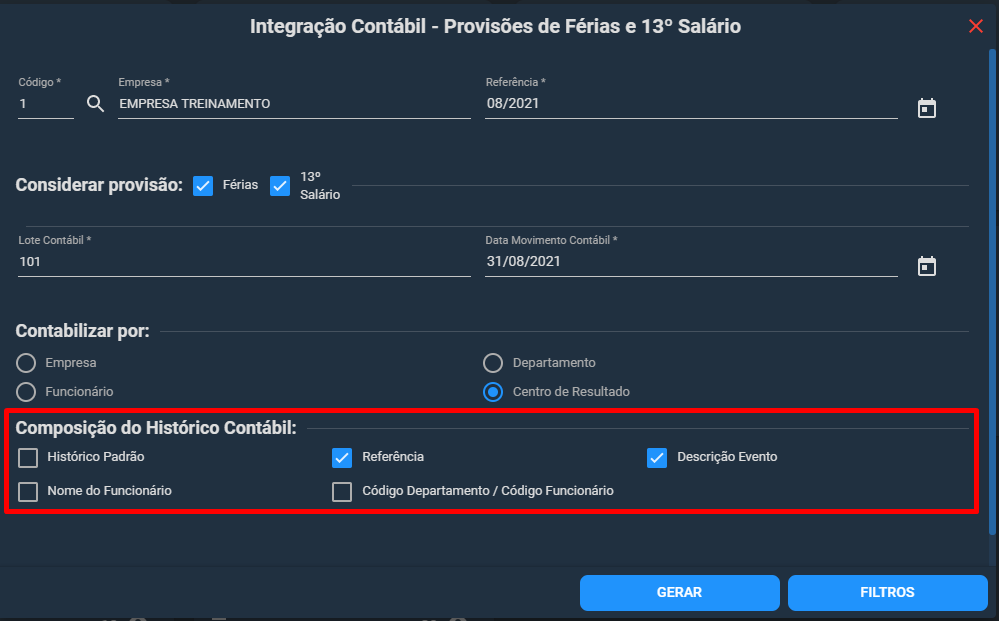Toggle the Referência history checkbox
Viewport: 999px width, 621px height.
[x=342, y=457]
